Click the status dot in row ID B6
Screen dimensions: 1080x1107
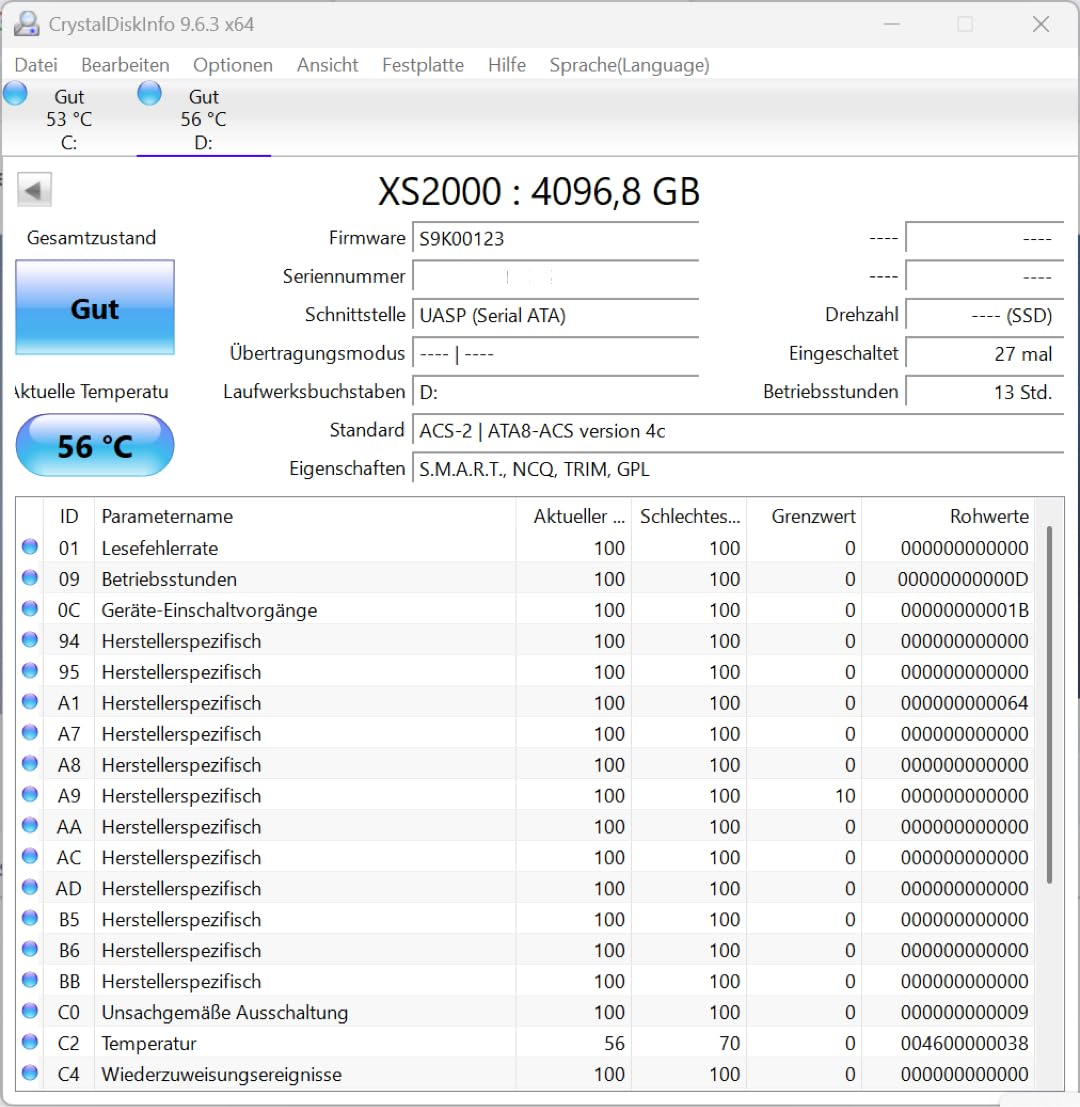click(30, 950)
